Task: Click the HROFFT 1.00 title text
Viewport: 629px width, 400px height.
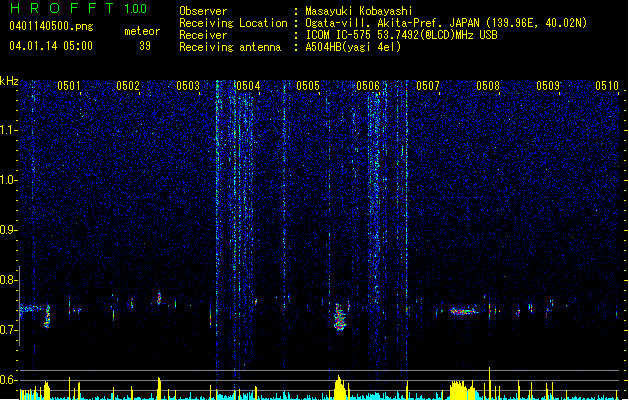Action: [79, 8]
